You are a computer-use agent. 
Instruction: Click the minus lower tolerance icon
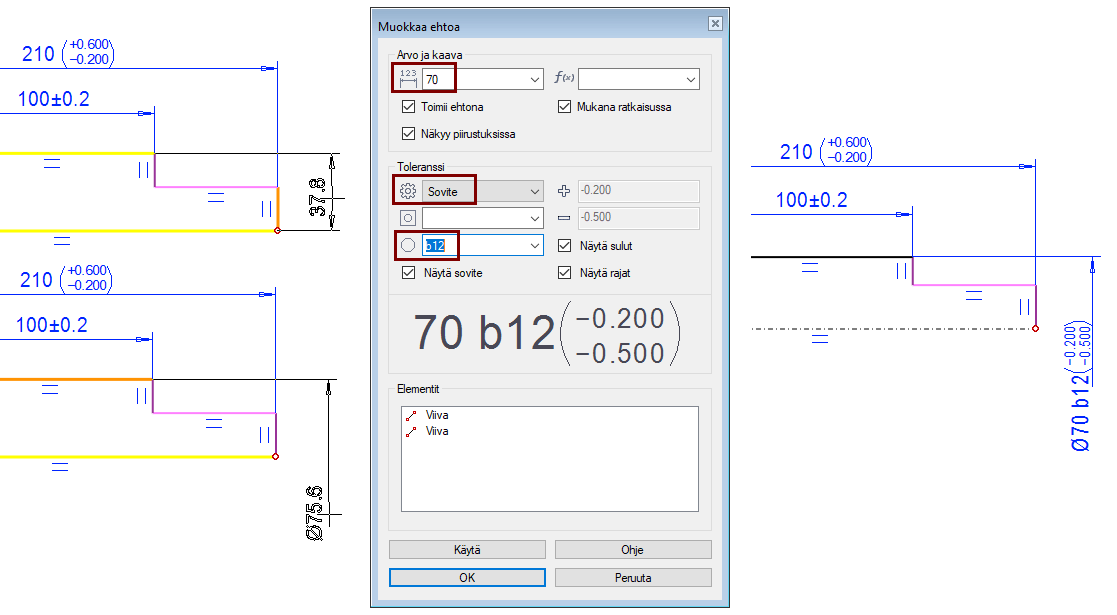[x=564, y=218]
